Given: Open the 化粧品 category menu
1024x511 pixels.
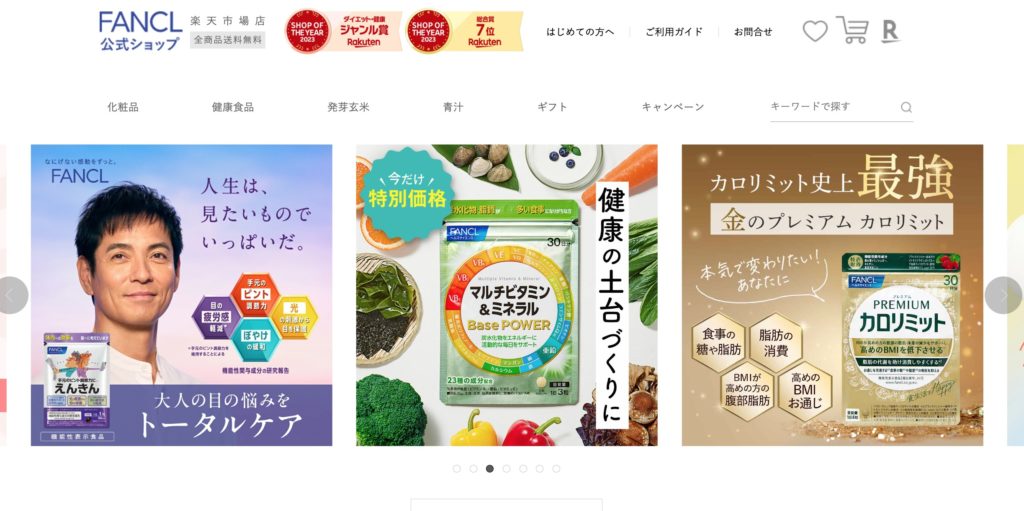Looking at the screenshot, I should (x=123, y=107).
